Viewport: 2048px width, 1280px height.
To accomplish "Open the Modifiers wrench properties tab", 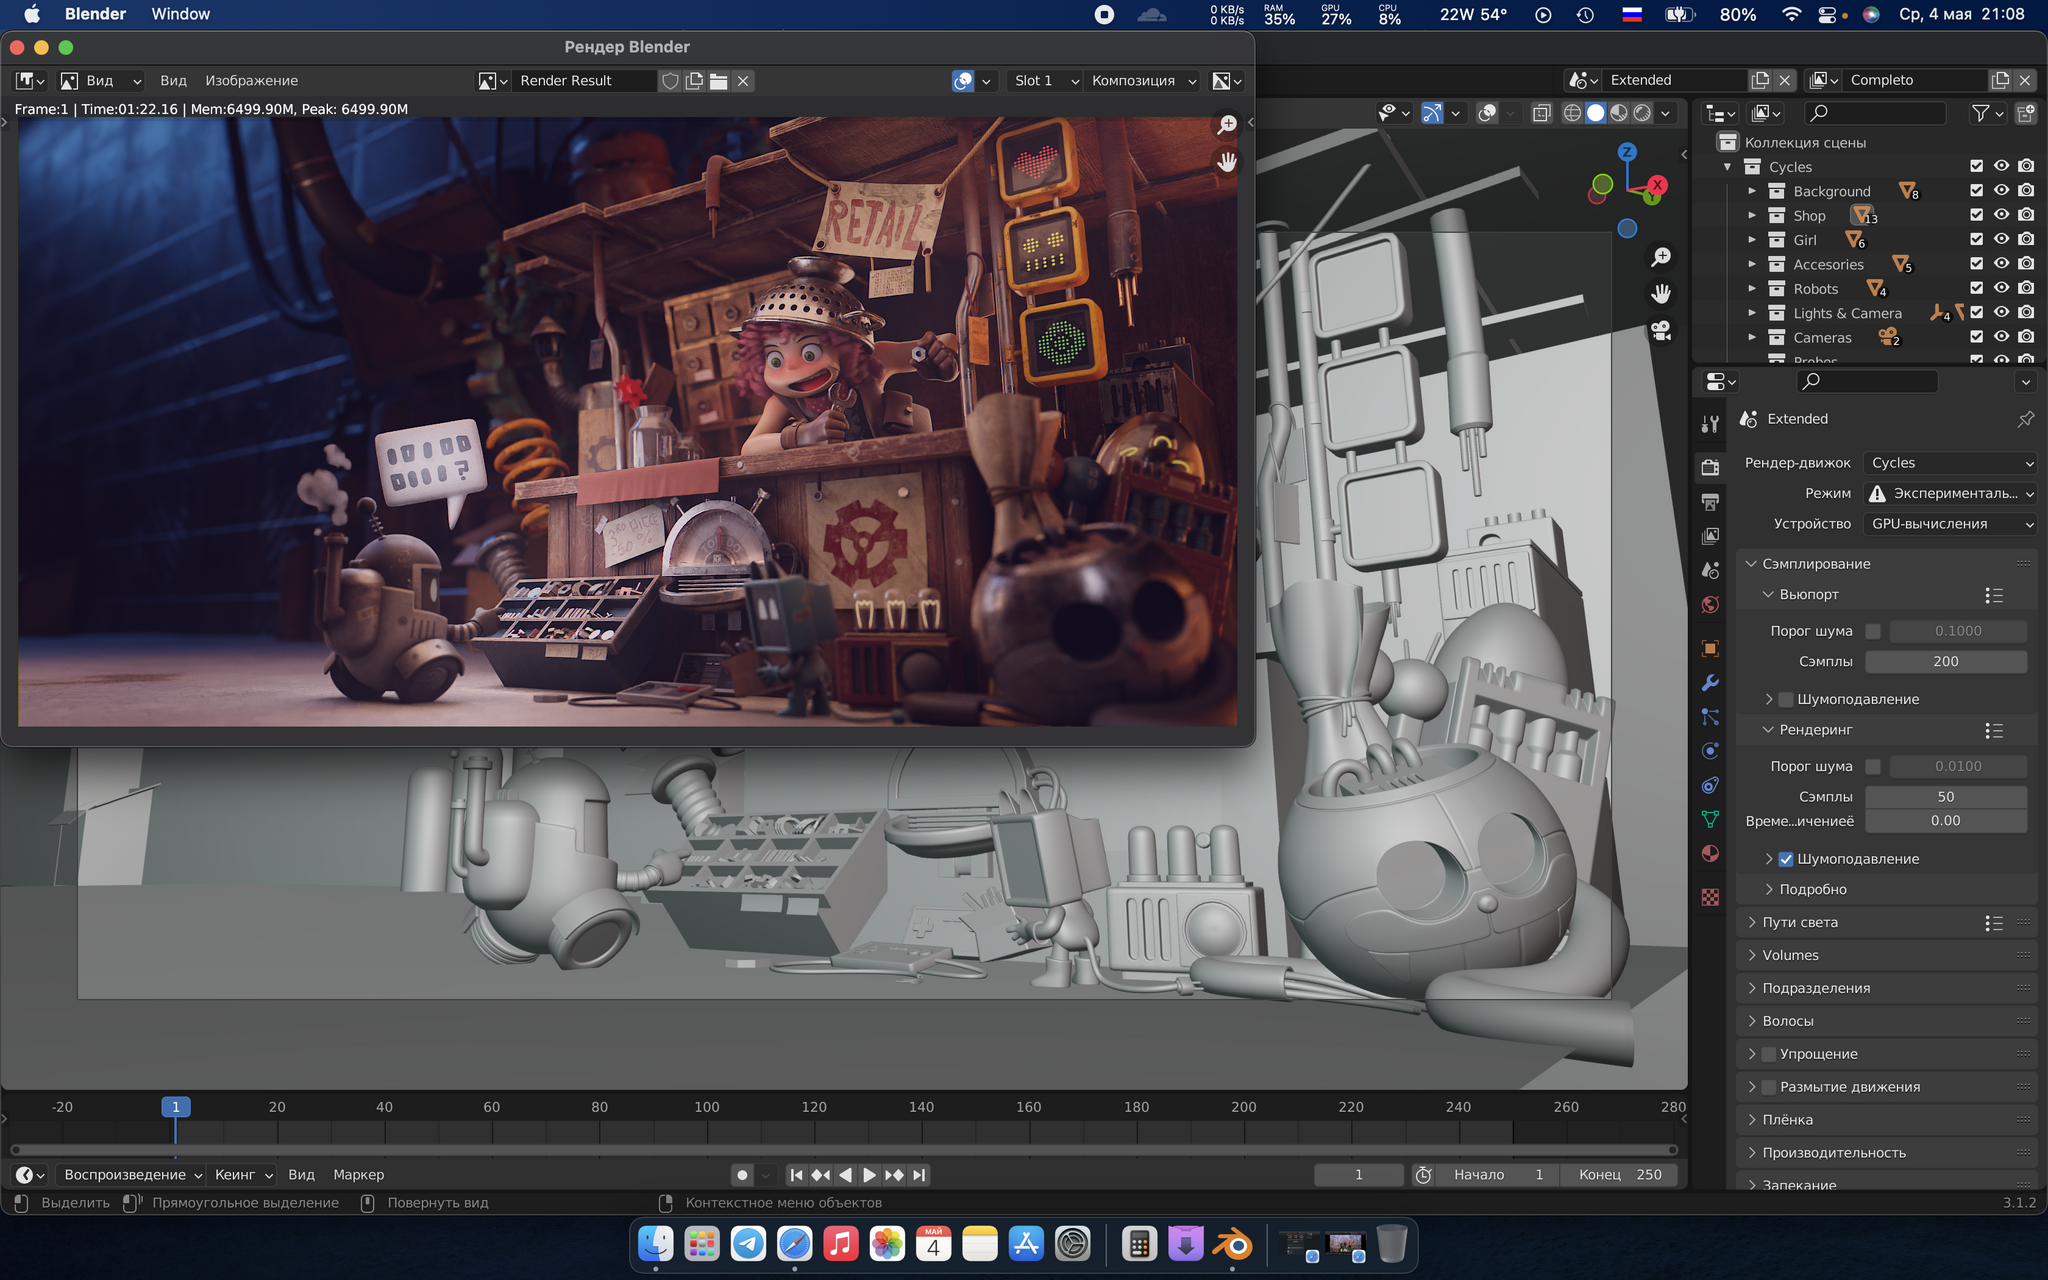I will pyautogui.click(x=1710, y=683).
